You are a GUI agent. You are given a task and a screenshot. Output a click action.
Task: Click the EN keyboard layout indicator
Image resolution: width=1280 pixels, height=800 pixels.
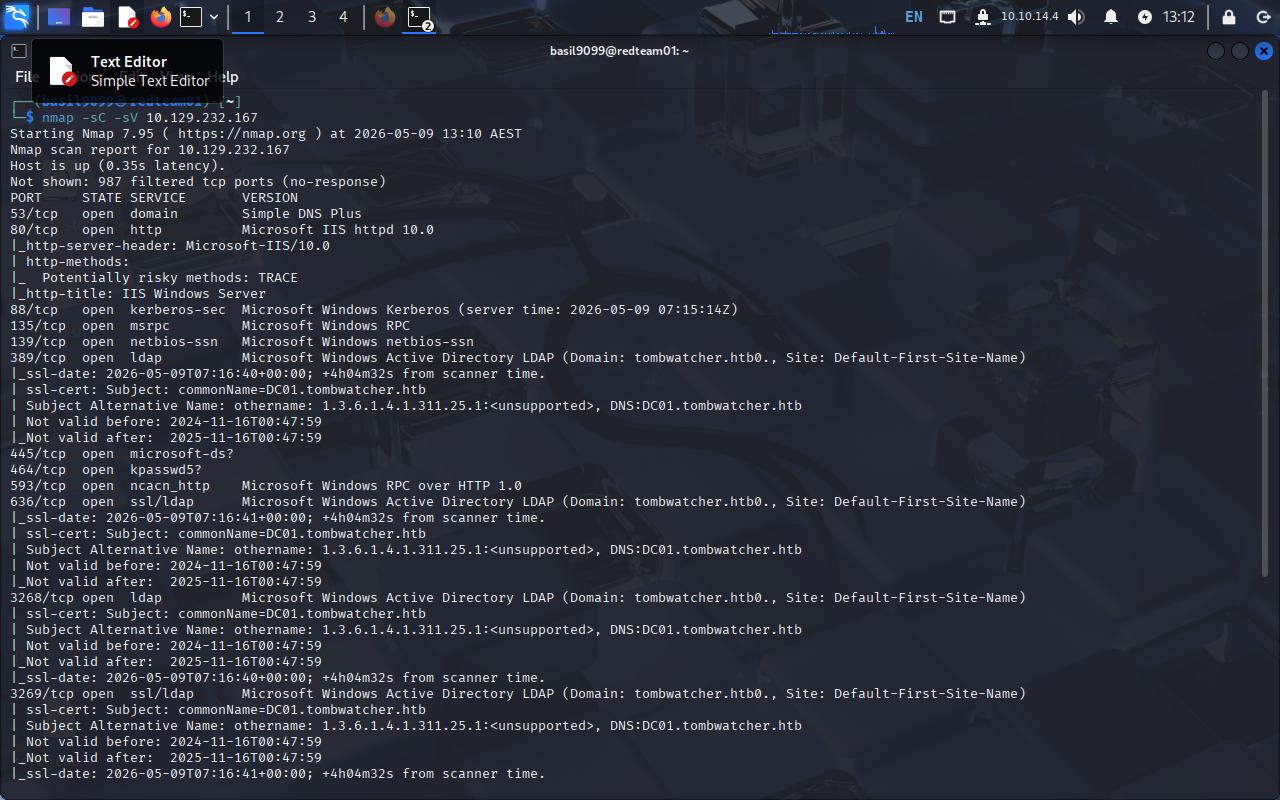pyautogui.click(x=914, y=17)
